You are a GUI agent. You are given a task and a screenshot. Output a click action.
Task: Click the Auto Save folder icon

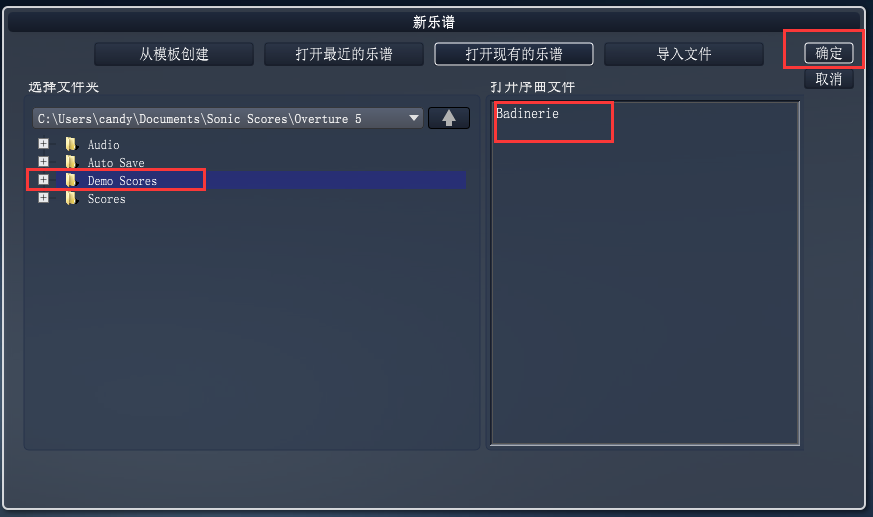click(71, 163)
